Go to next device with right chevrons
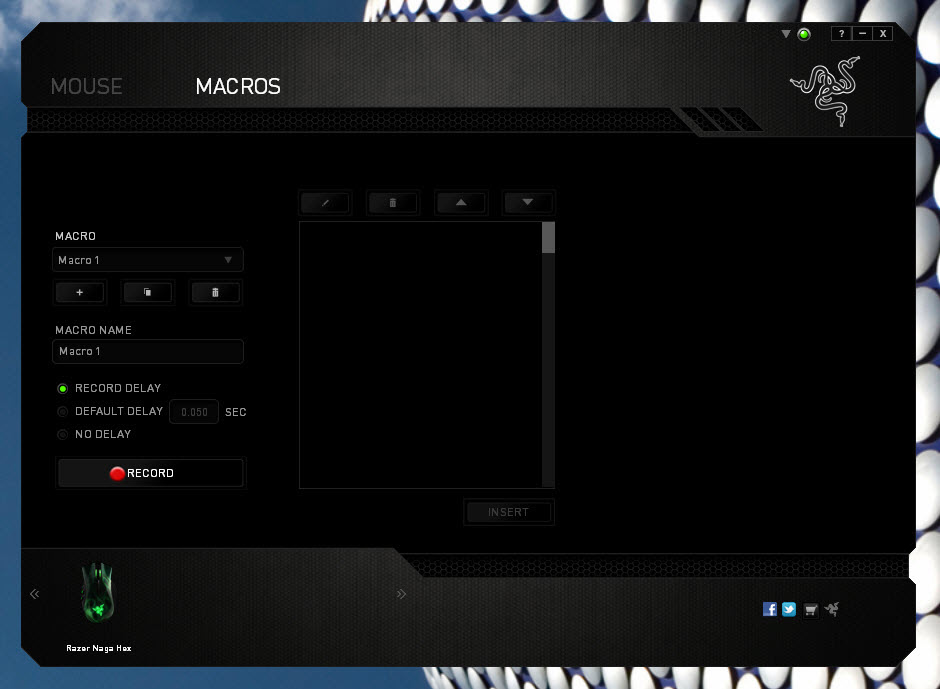 [401, 594]
